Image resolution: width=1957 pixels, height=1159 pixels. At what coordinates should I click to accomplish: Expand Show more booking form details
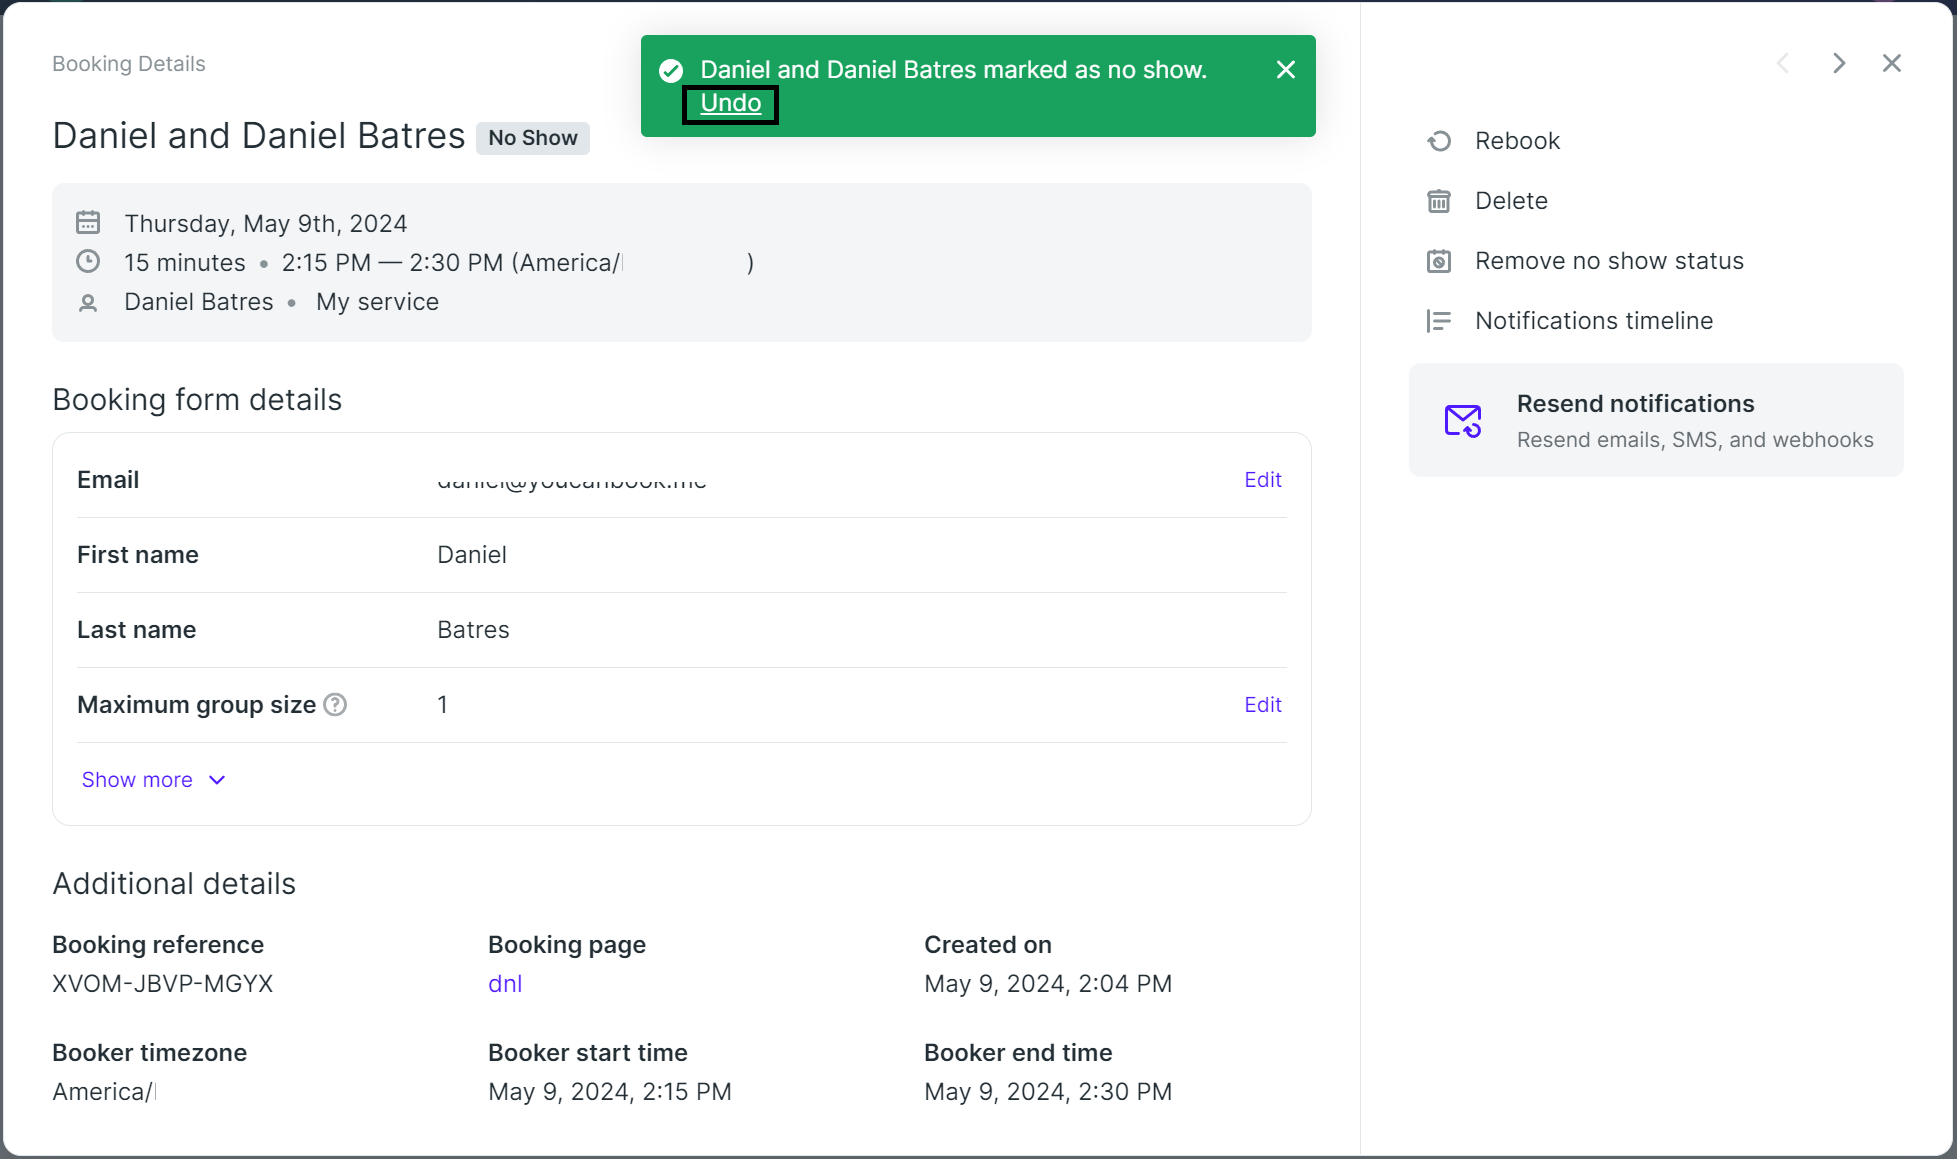[138, 780]
